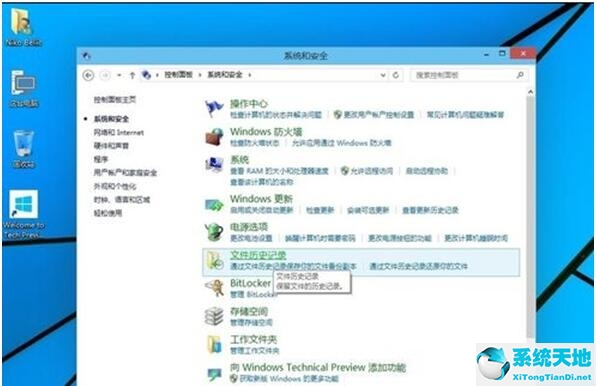Go up one level with up arrow
This screenshot has width=596, height=386.
pos(132,75)
